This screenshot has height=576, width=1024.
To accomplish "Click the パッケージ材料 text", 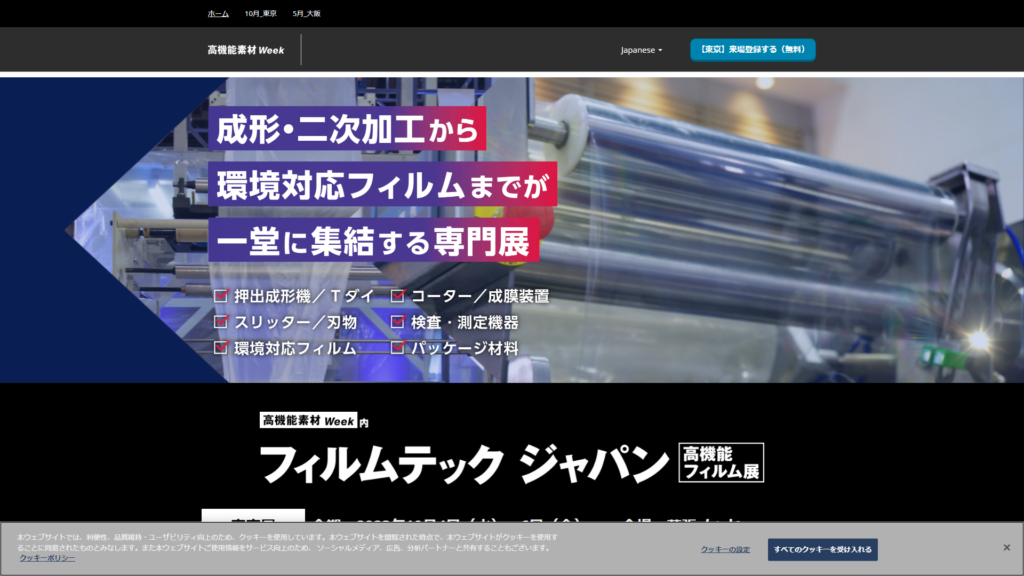I will click(464, 349).
